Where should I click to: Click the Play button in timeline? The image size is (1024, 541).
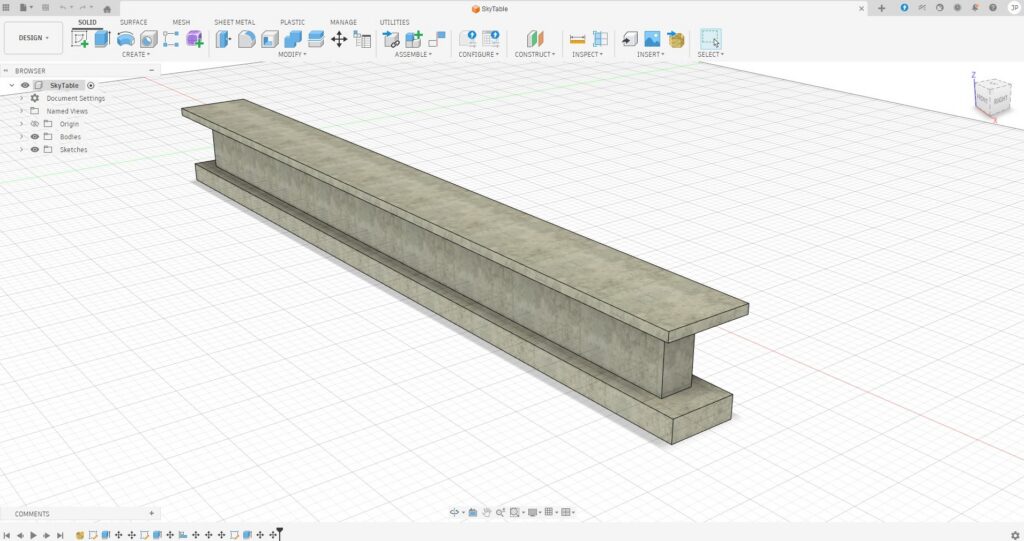pos(33,535)
